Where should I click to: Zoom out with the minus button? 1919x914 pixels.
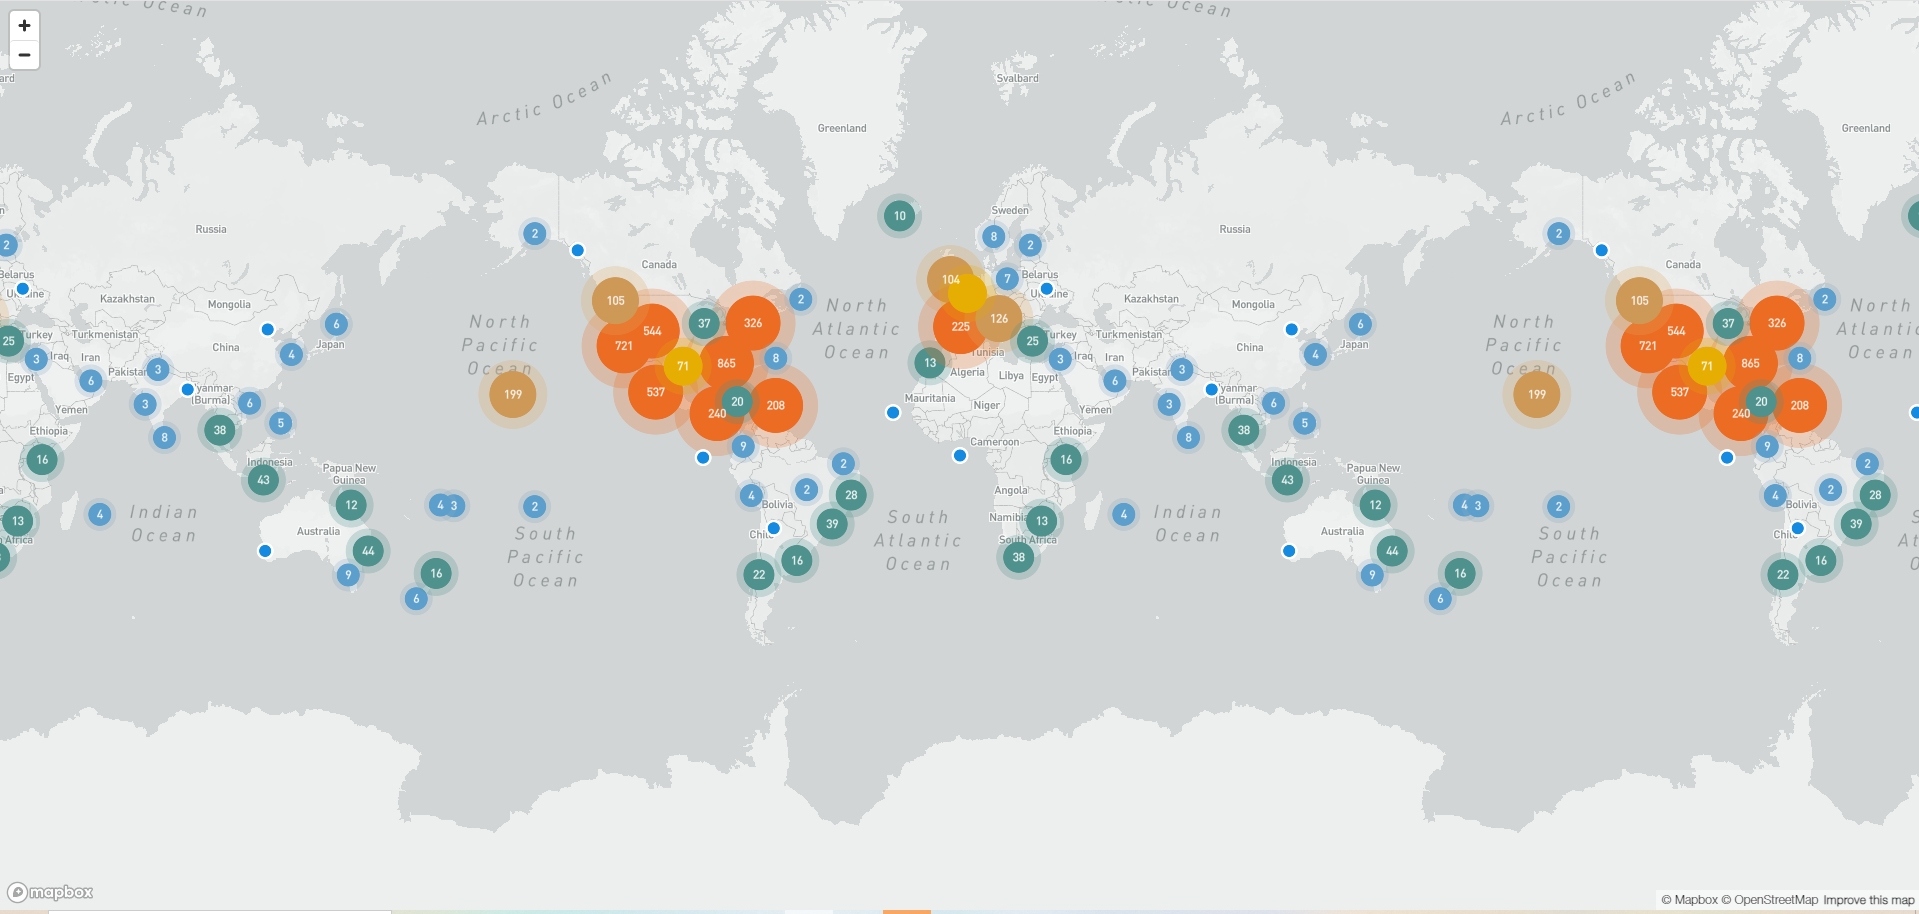tap(24, 55)
